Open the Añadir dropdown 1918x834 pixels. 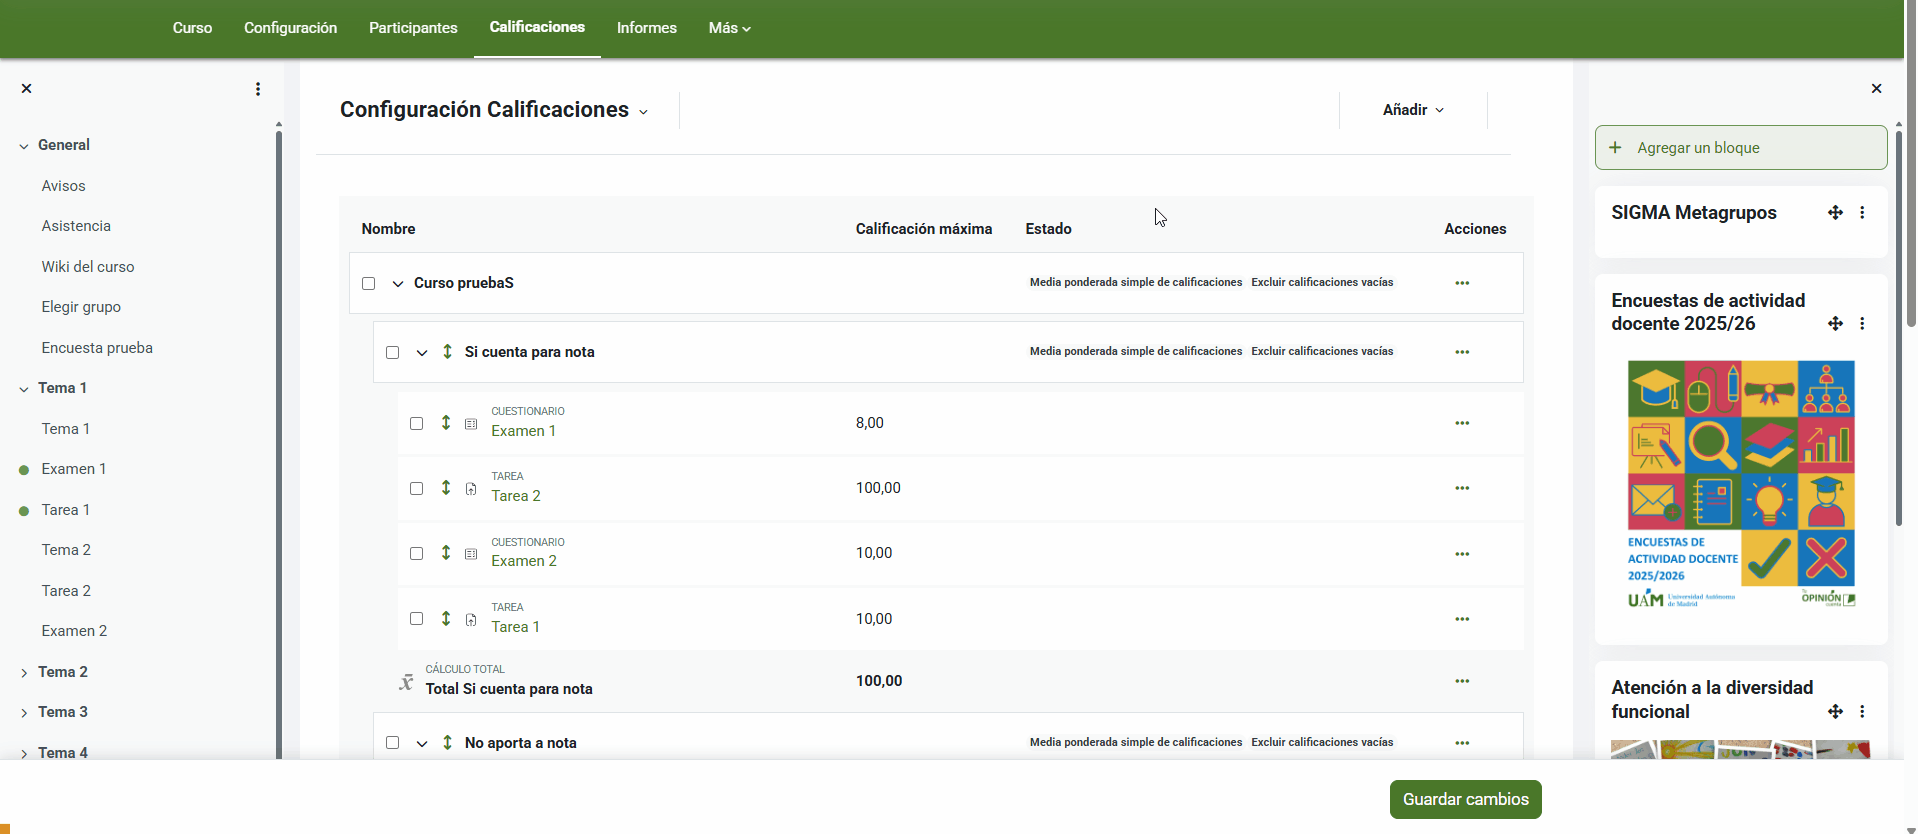1412,110
